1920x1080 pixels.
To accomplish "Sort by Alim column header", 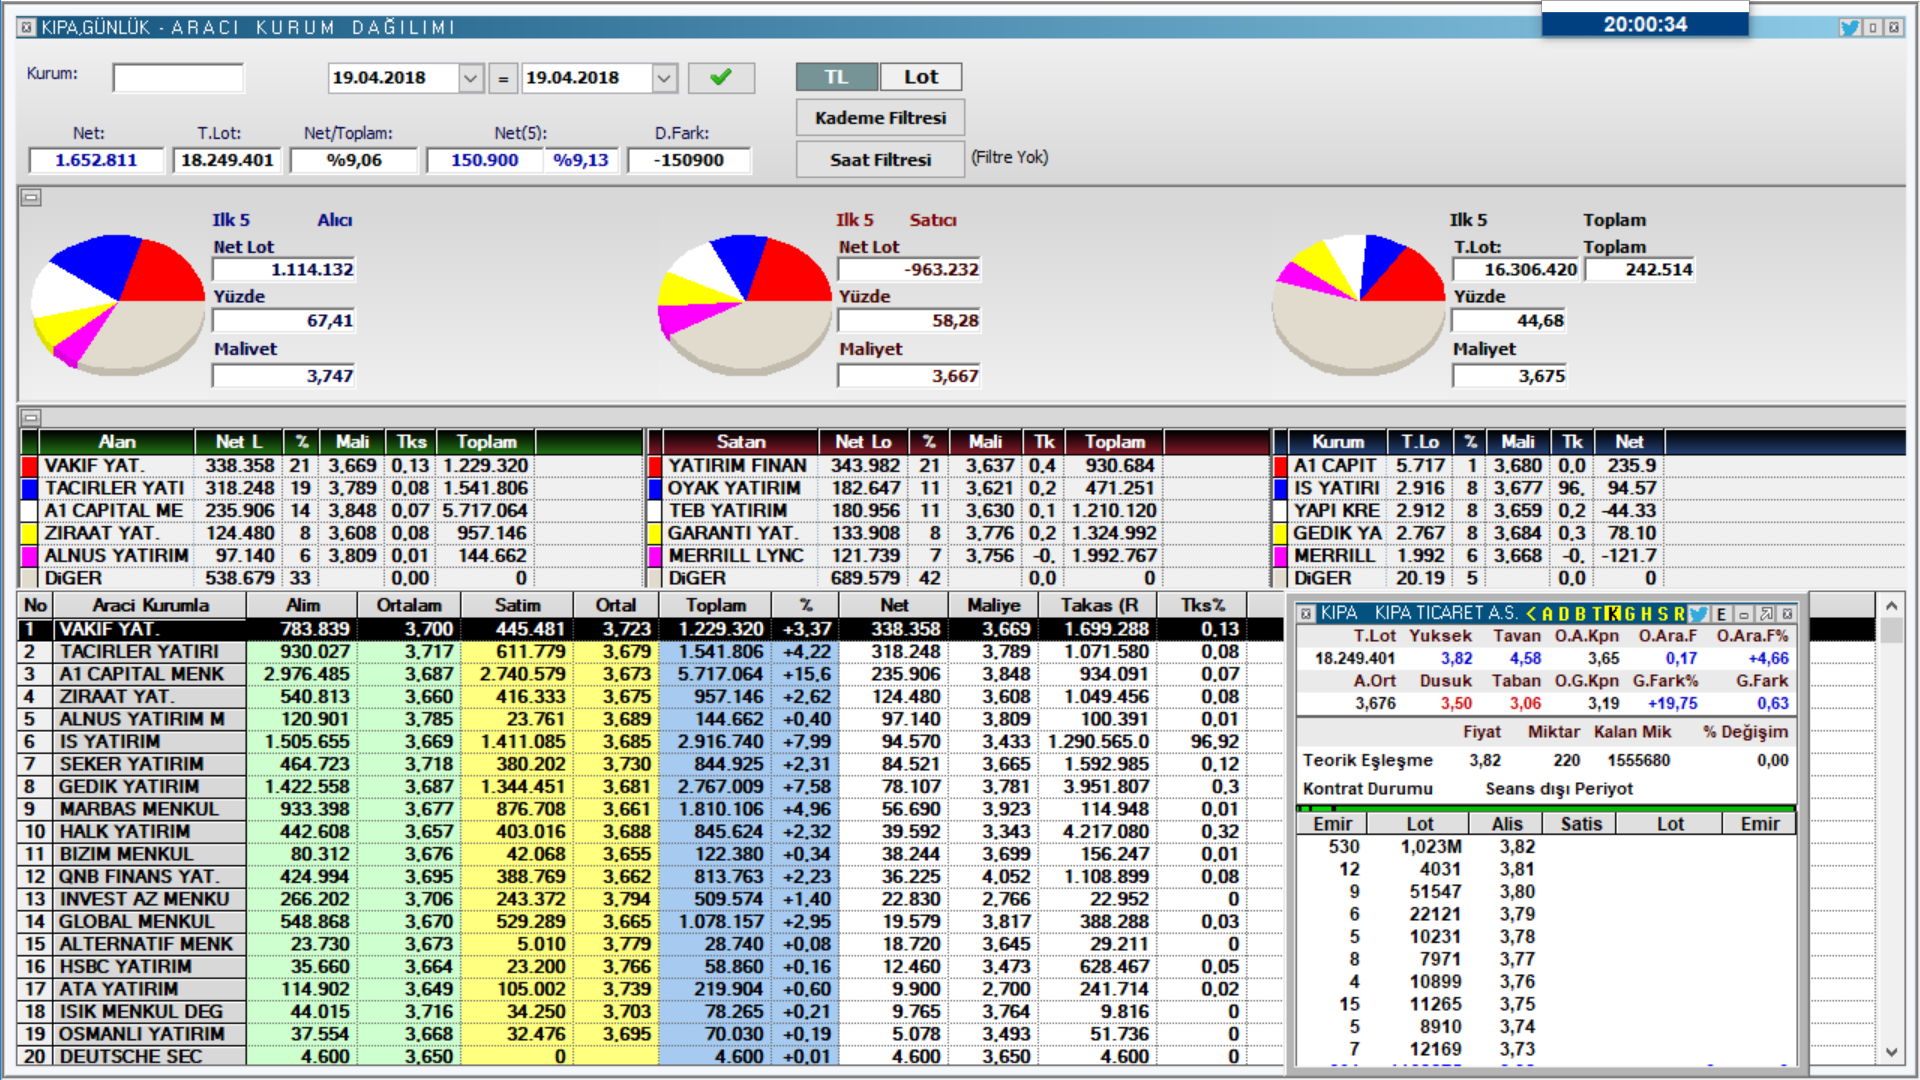I will point(303,605).
